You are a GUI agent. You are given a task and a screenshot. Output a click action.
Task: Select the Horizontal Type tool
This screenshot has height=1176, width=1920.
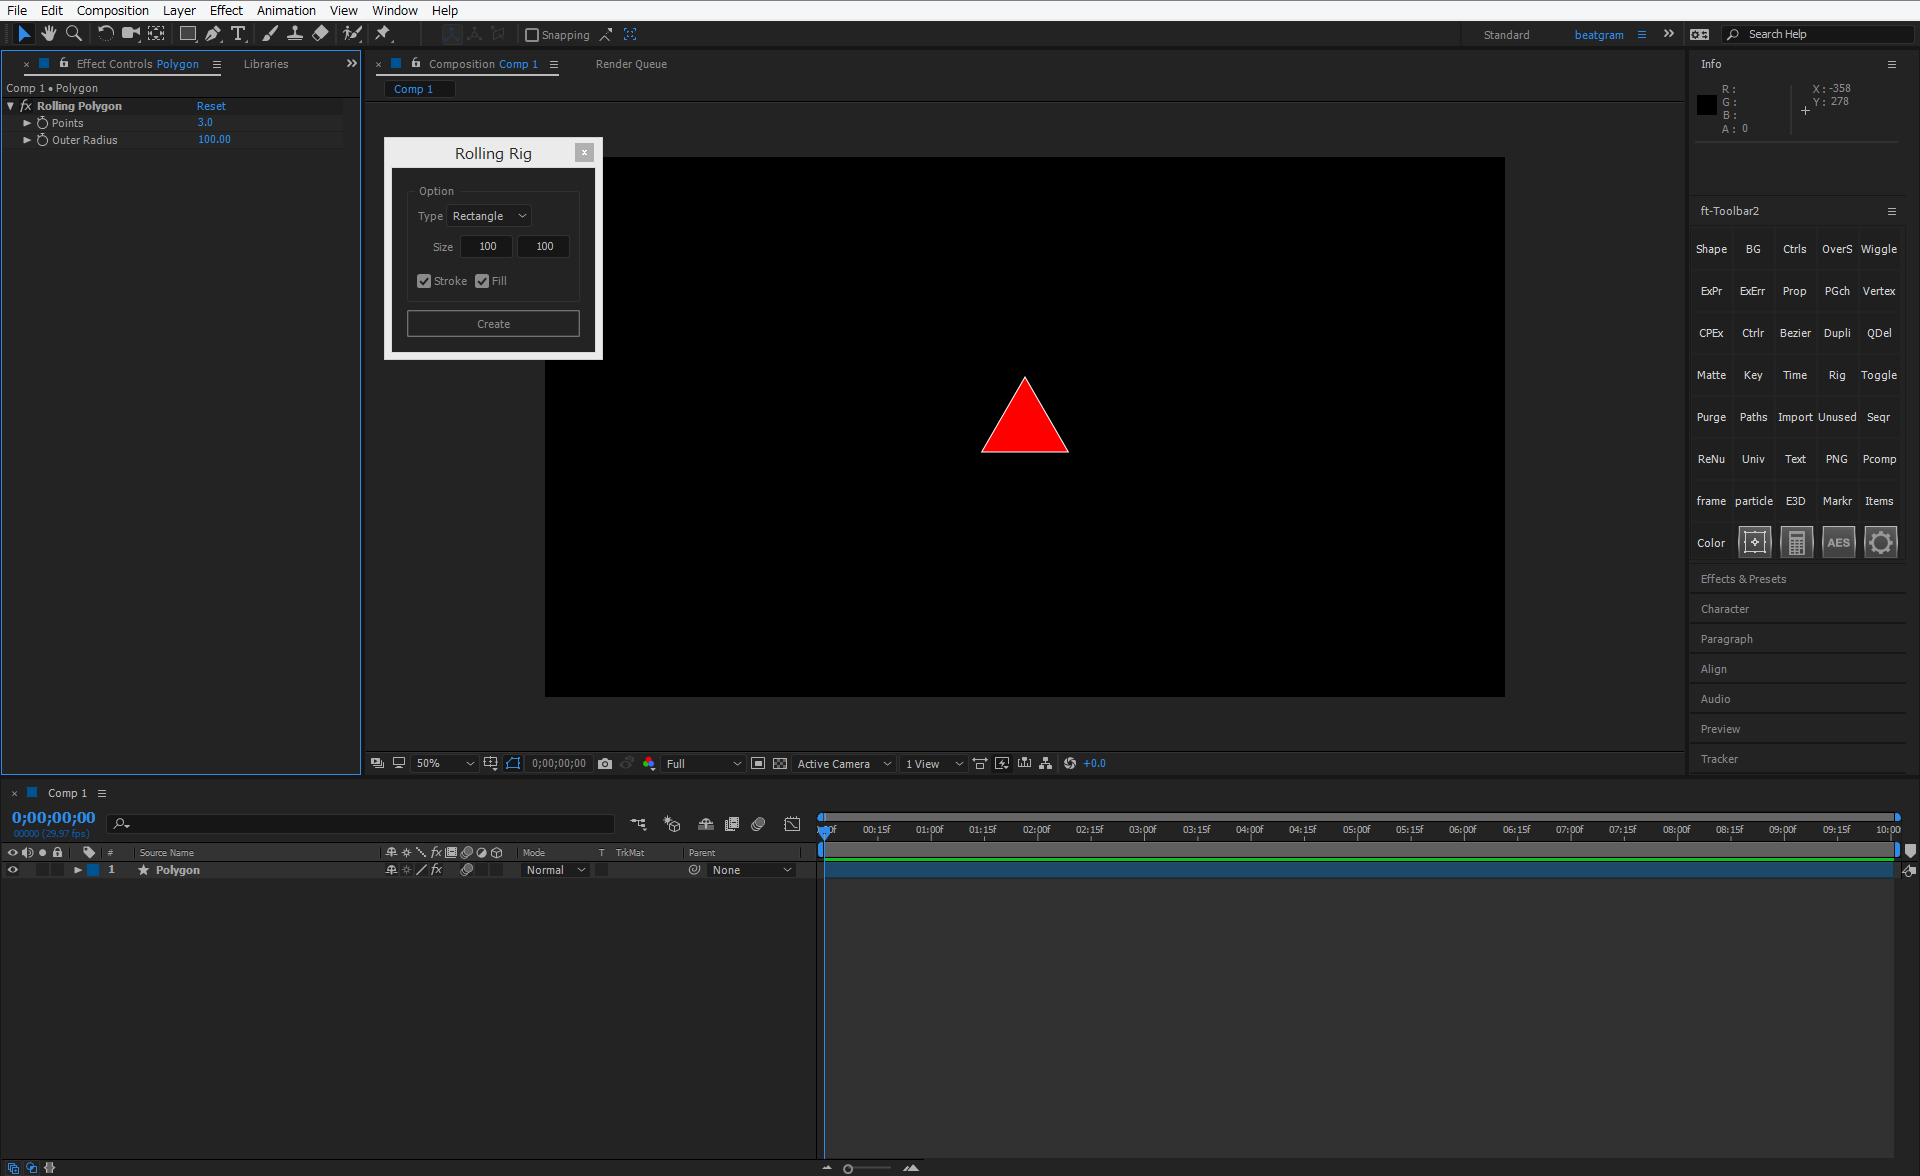point(239,33)
